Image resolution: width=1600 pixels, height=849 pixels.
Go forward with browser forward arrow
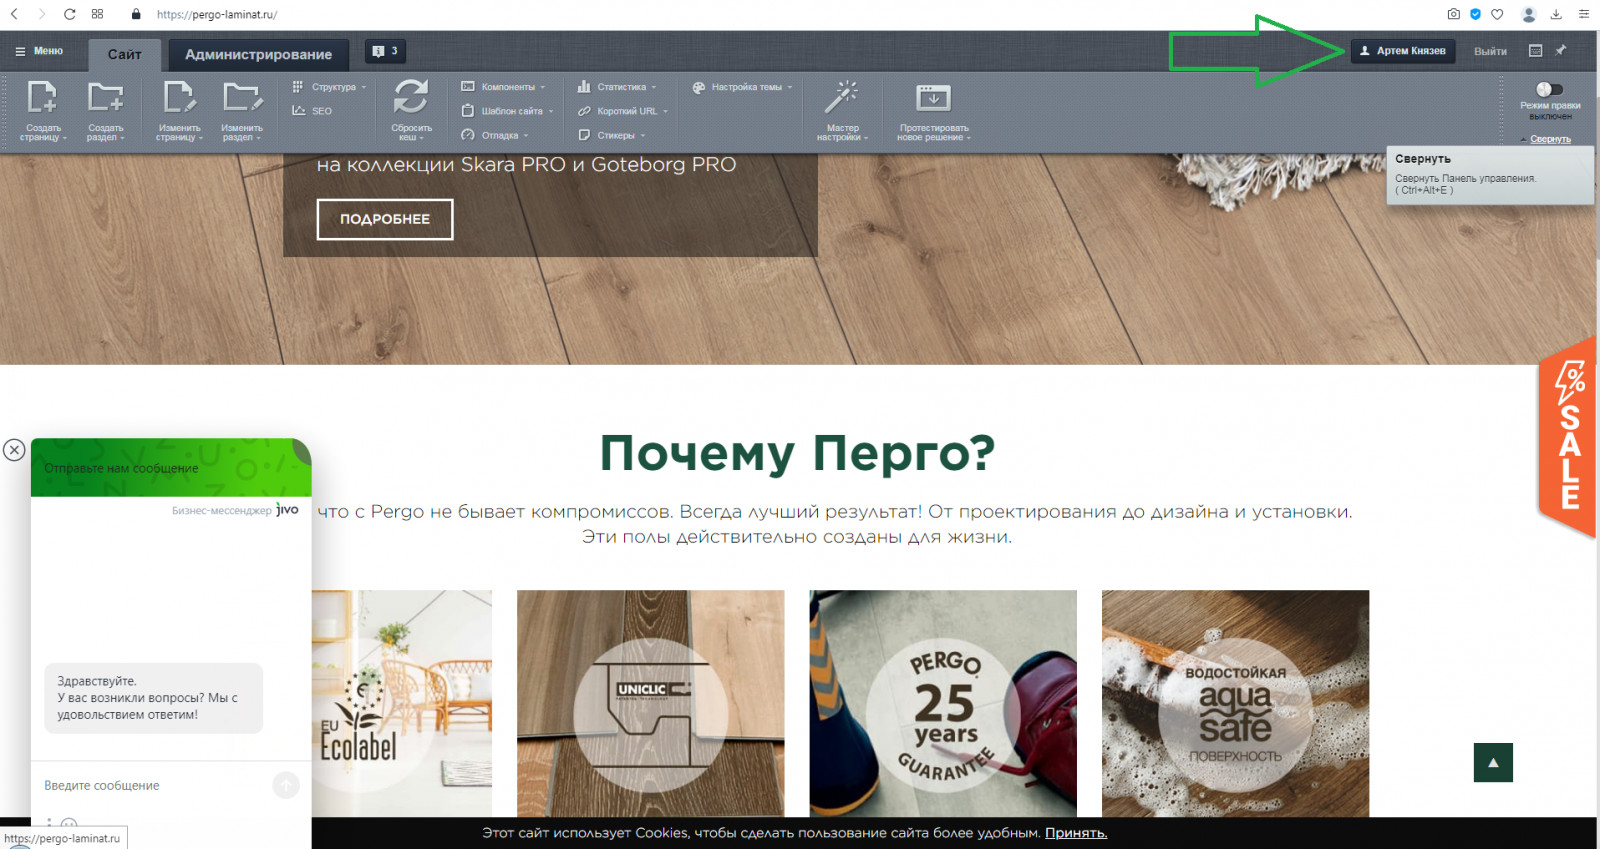tap(41, 14)
